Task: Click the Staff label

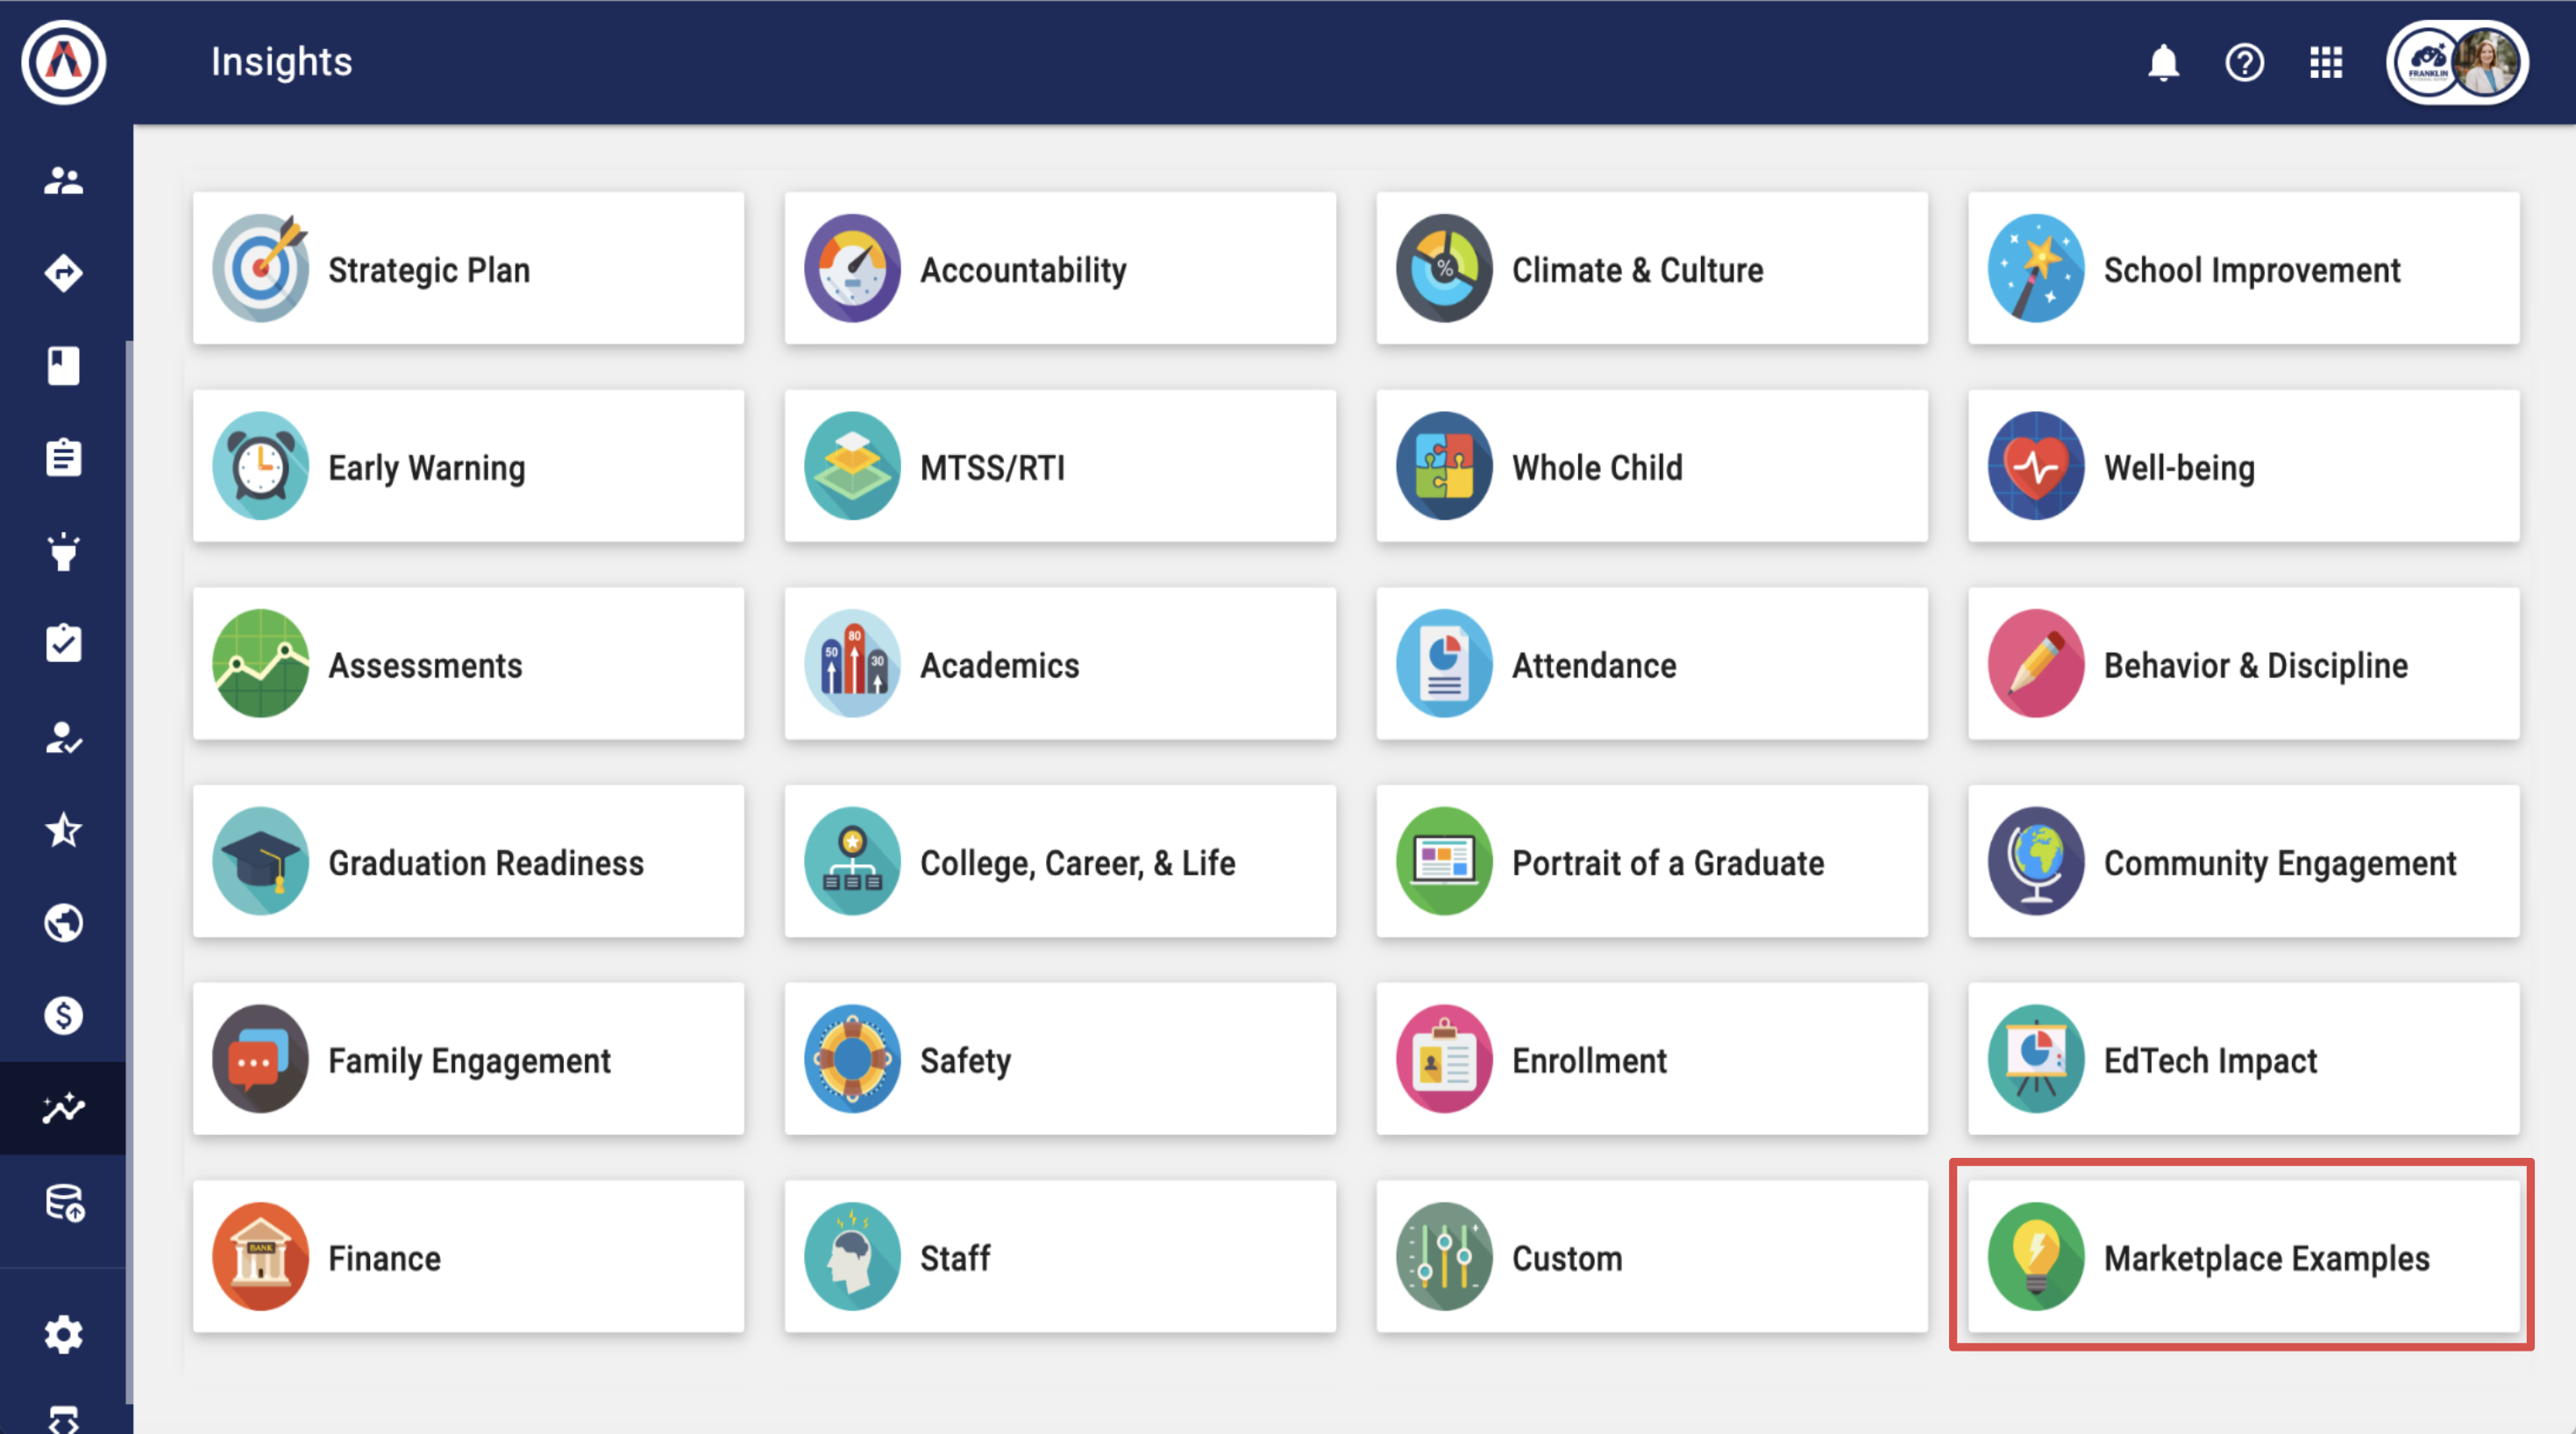Action: [955, 1258]
